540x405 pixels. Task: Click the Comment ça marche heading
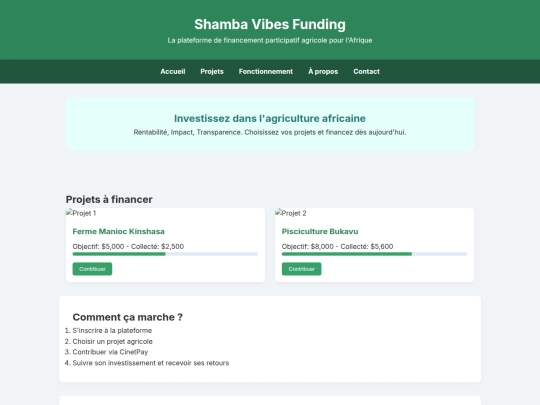pyautogui.click(x=127, y=317)
